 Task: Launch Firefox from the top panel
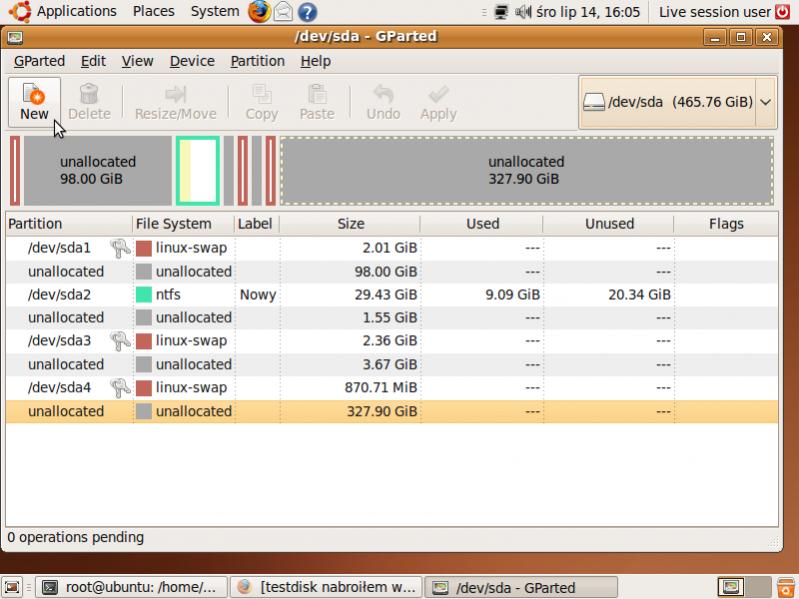pos(259,12)
